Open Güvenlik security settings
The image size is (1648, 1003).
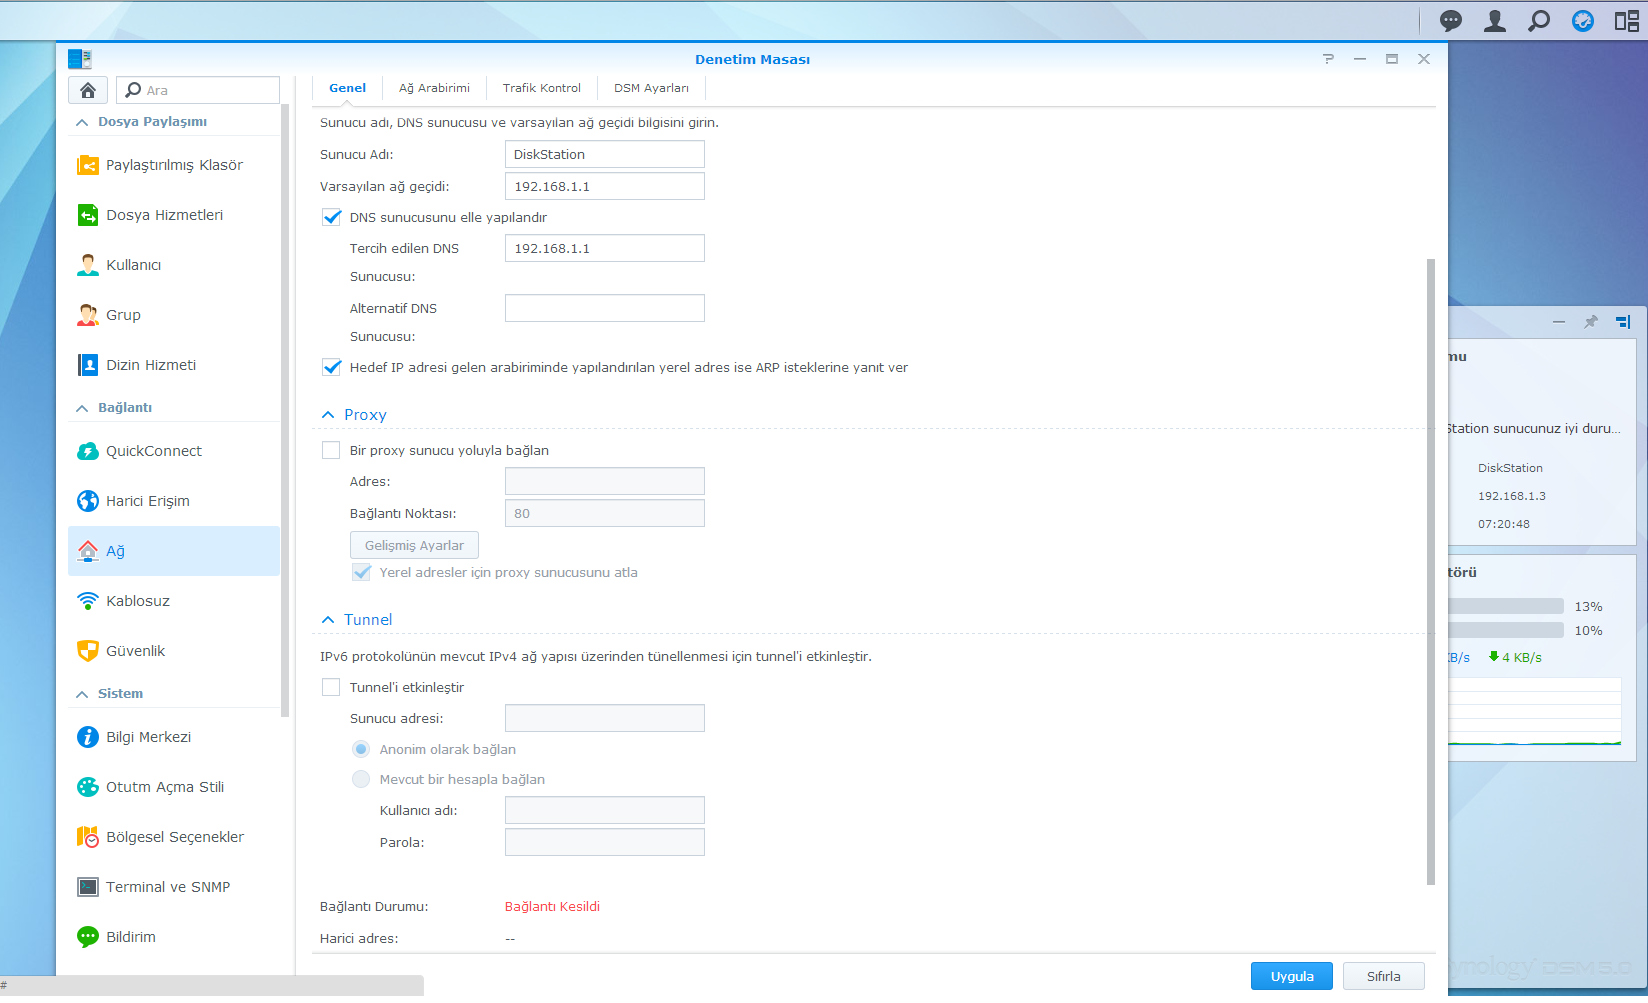tap(135, 651)
